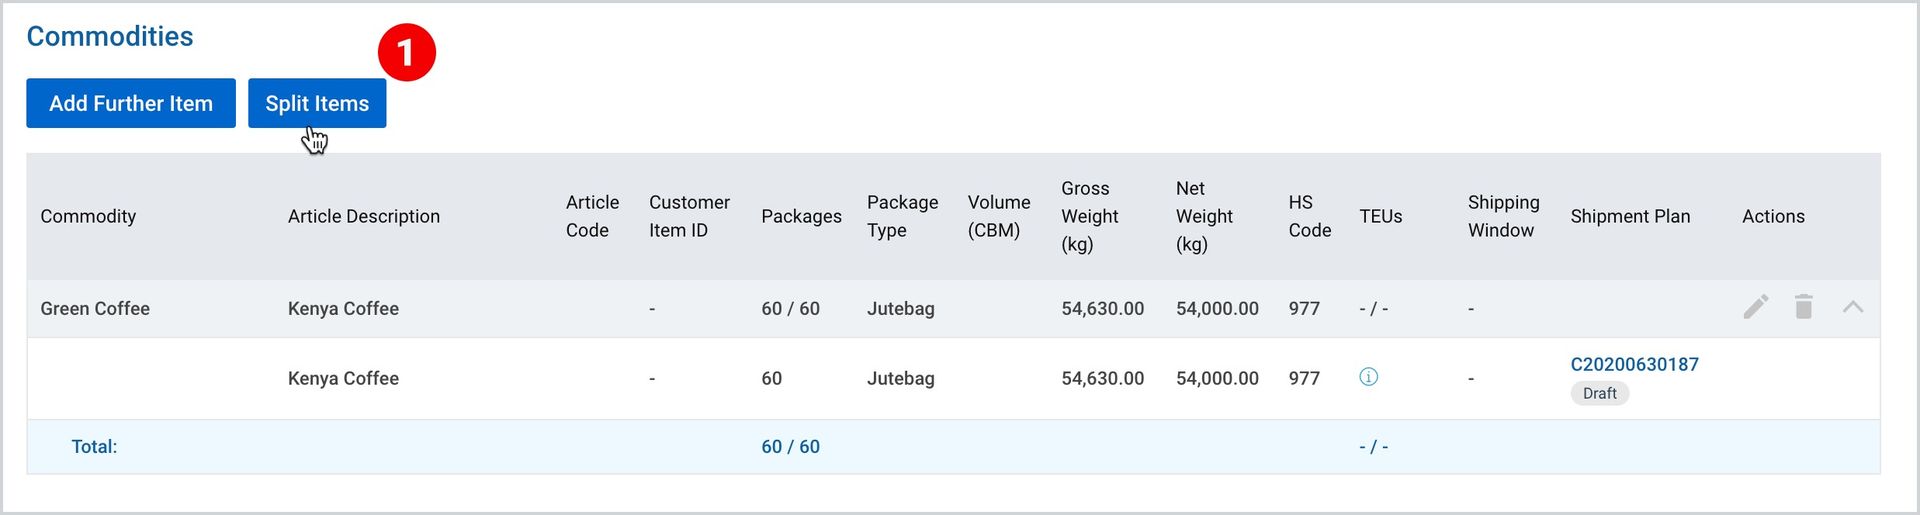Click the Total packages value 60 / 60
Image resolution: width=1920 pixels, height=515 pixels.
click(790, 447)
